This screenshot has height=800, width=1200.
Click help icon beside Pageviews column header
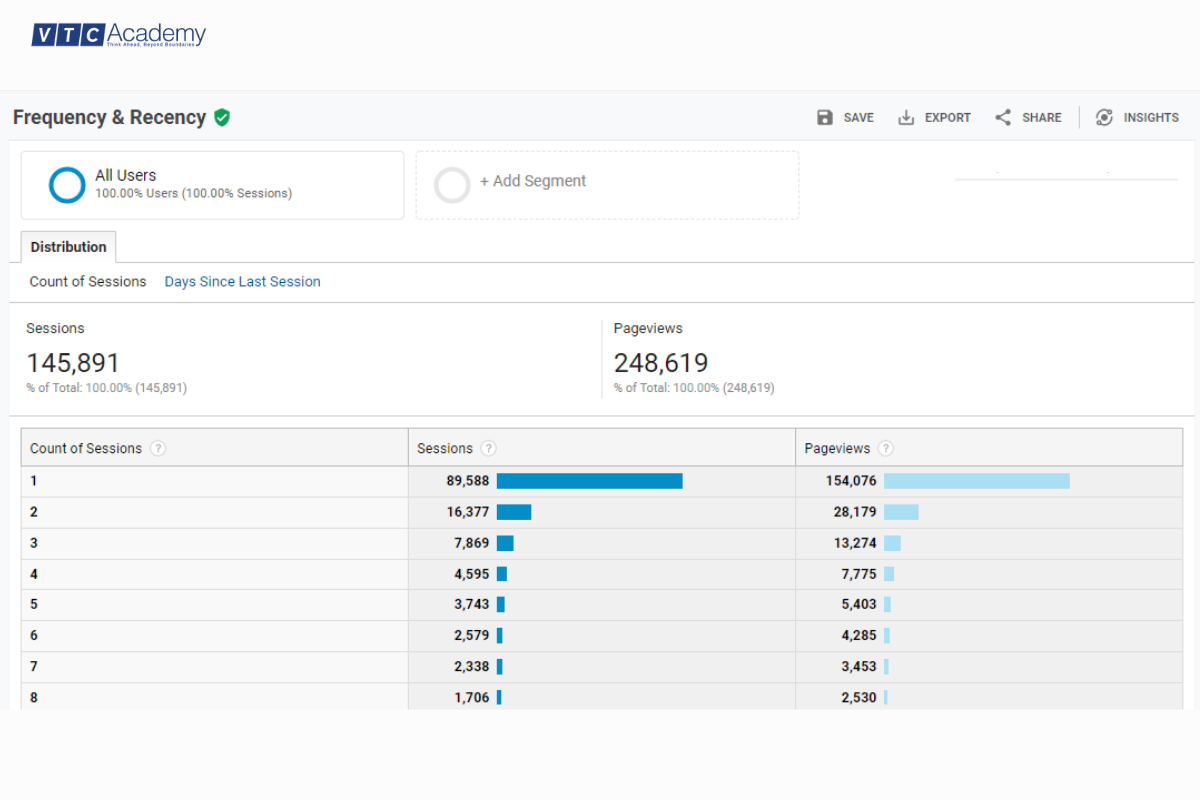pos(885,448)
